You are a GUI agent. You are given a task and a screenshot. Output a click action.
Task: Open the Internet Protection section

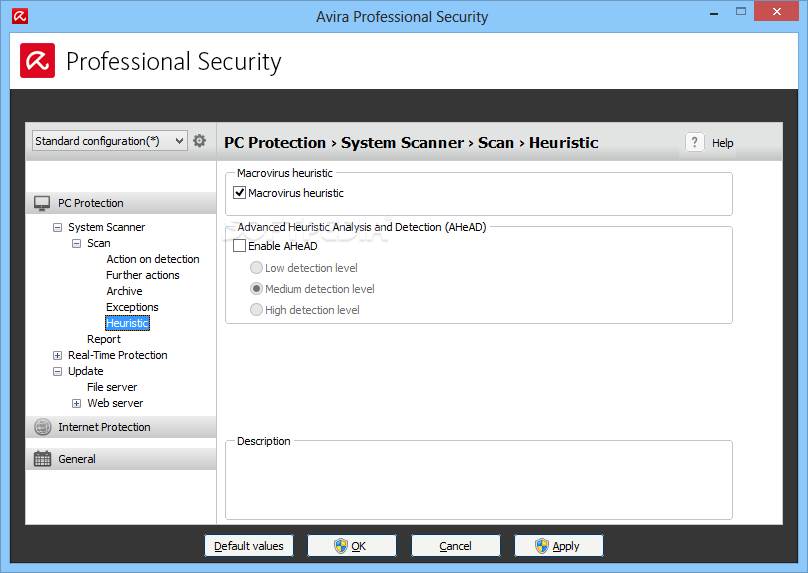click(121, 427)
